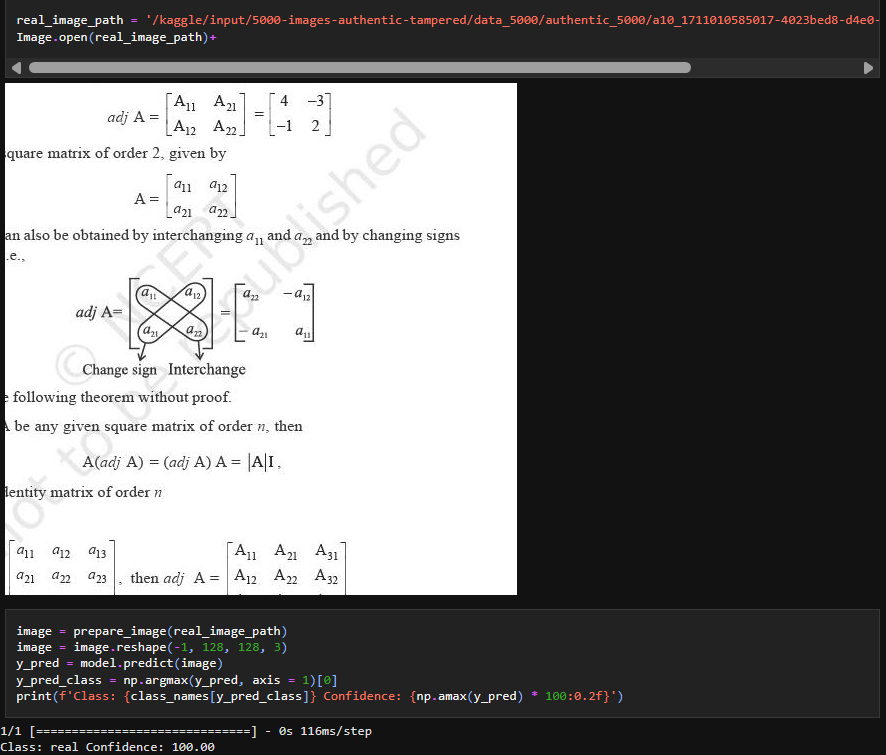
Task: Click the left scroll arrow of the code cell
Action: (14, 67)
